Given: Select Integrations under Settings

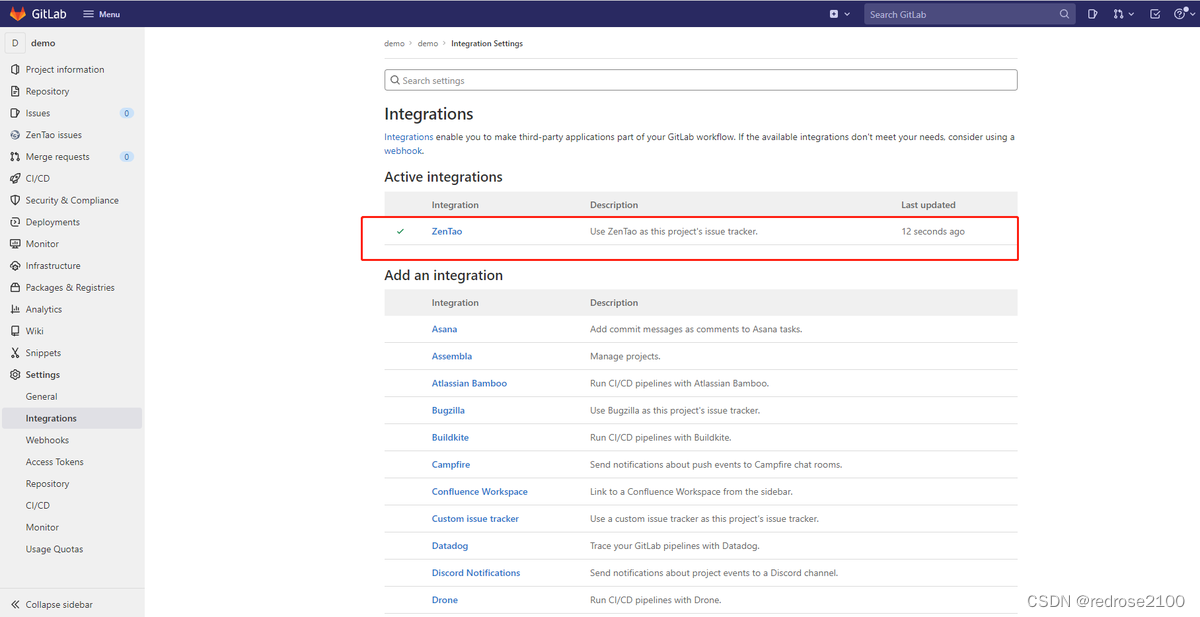Looking at the screenshot, I should click(x=51, y=418).
